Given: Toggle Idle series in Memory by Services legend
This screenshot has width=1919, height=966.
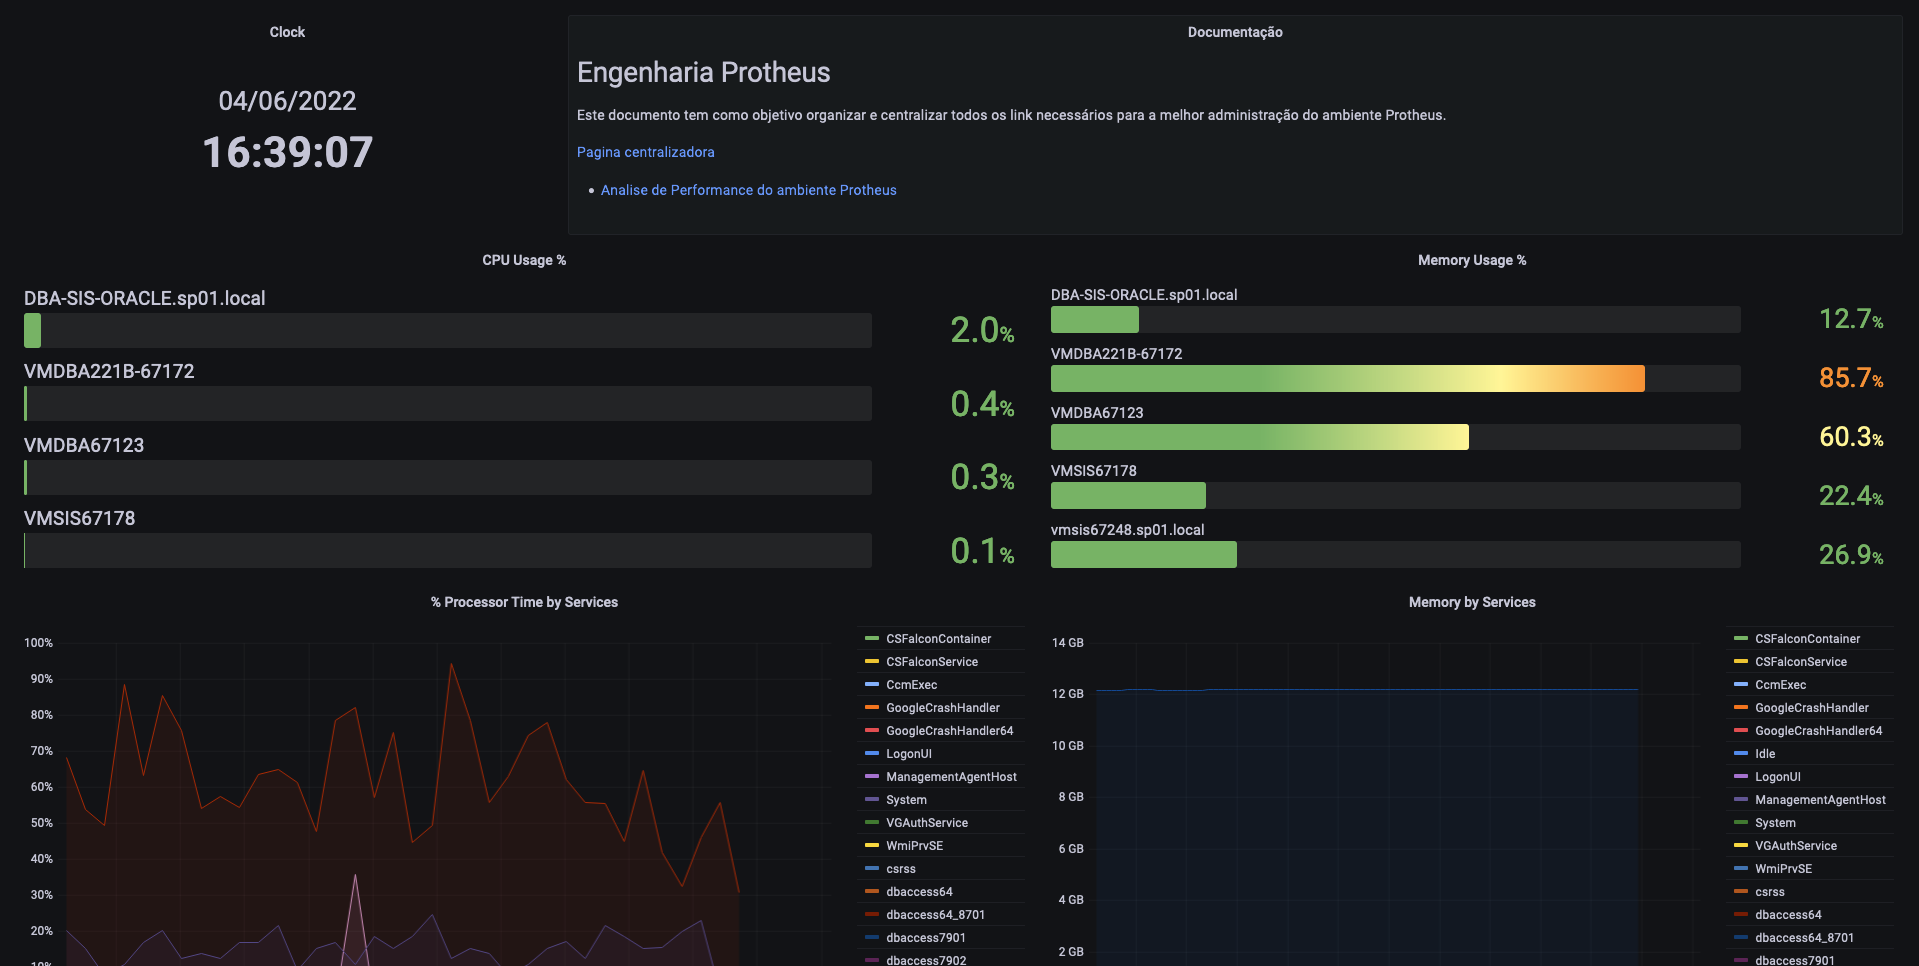Looking at the screenshot, I should 1765,754.
